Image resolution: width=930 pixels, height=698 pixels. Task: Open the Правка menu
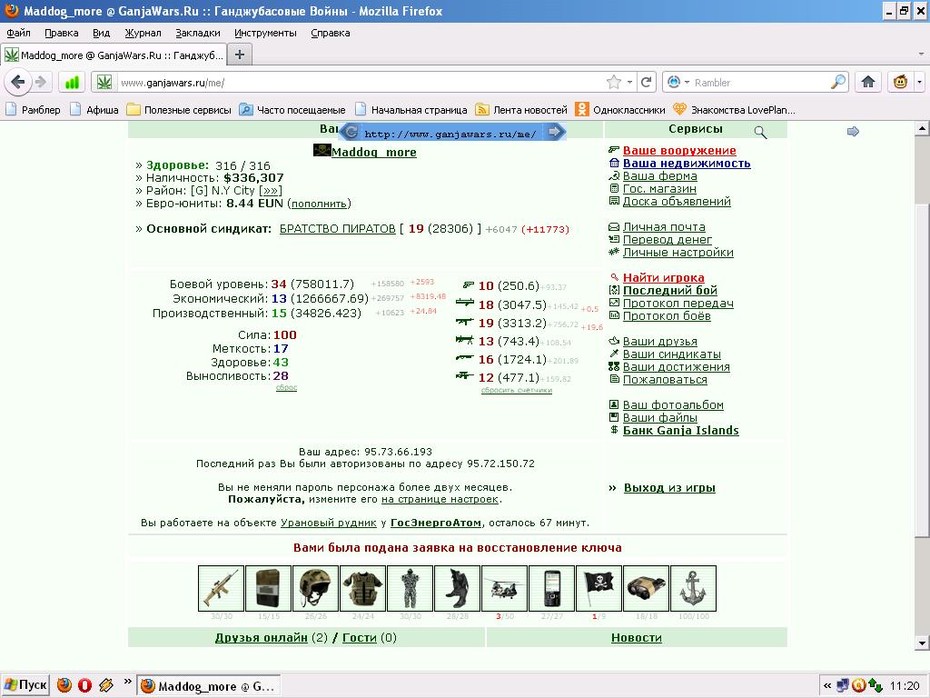(61, 33)
